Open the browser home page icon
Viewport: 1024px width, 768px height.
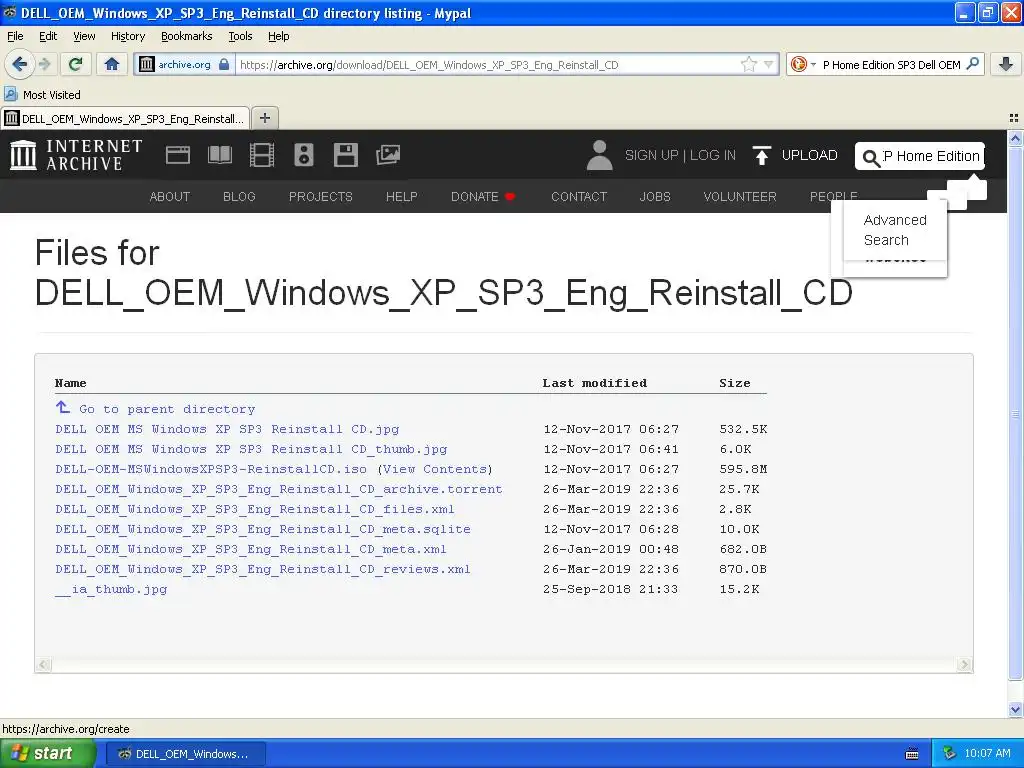tap(112, 64)
